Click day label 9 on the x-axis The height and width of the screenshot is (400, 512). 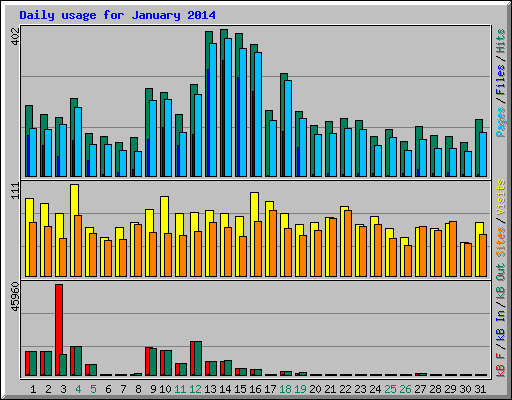[153, 389]
